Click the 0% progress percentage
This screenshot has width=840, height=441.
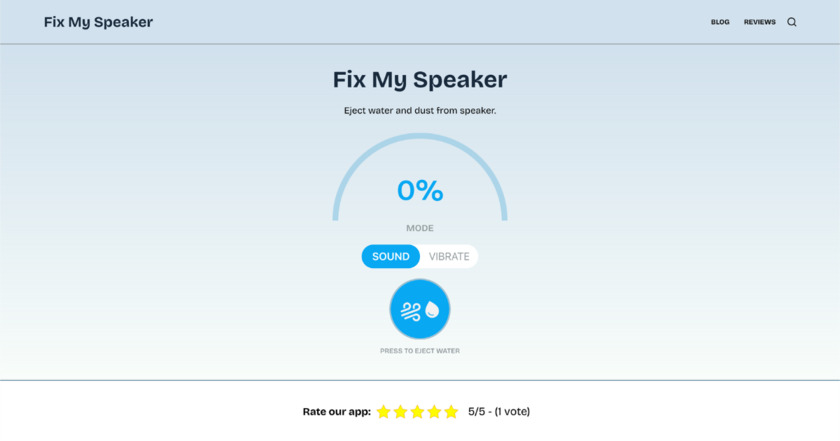[x=420, y=190]
